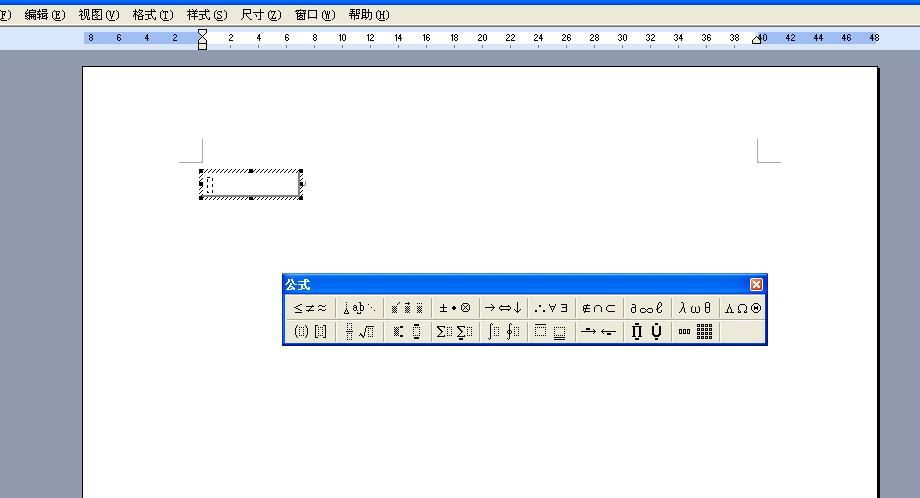920x498 pixels.
Task: Open the uppercase Greek palette (ΛΩ)
Action: pyautogui.click(x=742, y=308)
